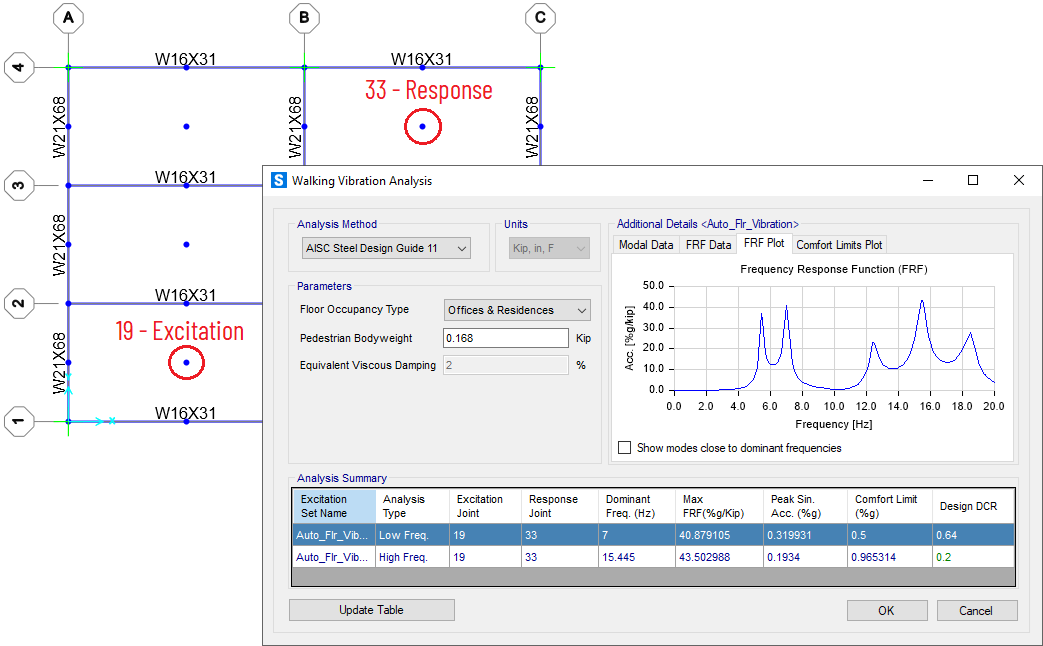The width and height of the screenshot is (1043, 646).
Task: Click the SAFE application icon in dialog title
Action: click(278, 181)
